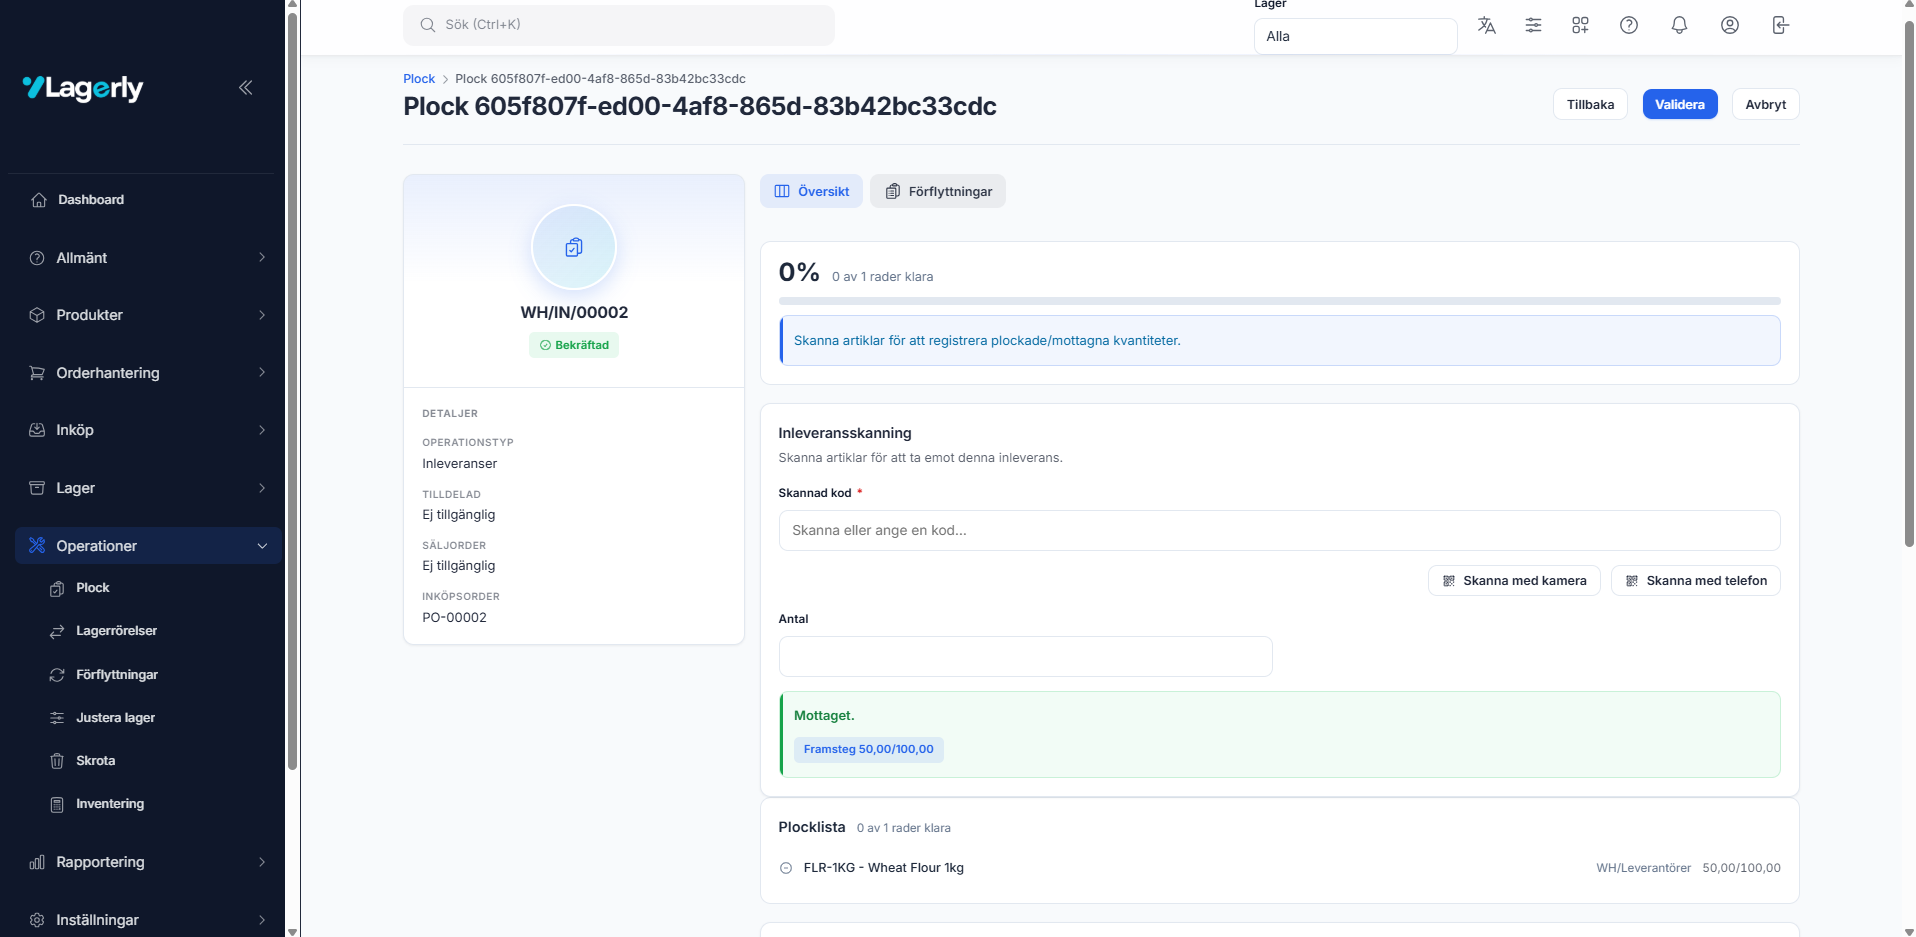Expand the Rapportering sidebar menu
The height and width of the screenshot is (937, 1916).
(x=146, y=862)
